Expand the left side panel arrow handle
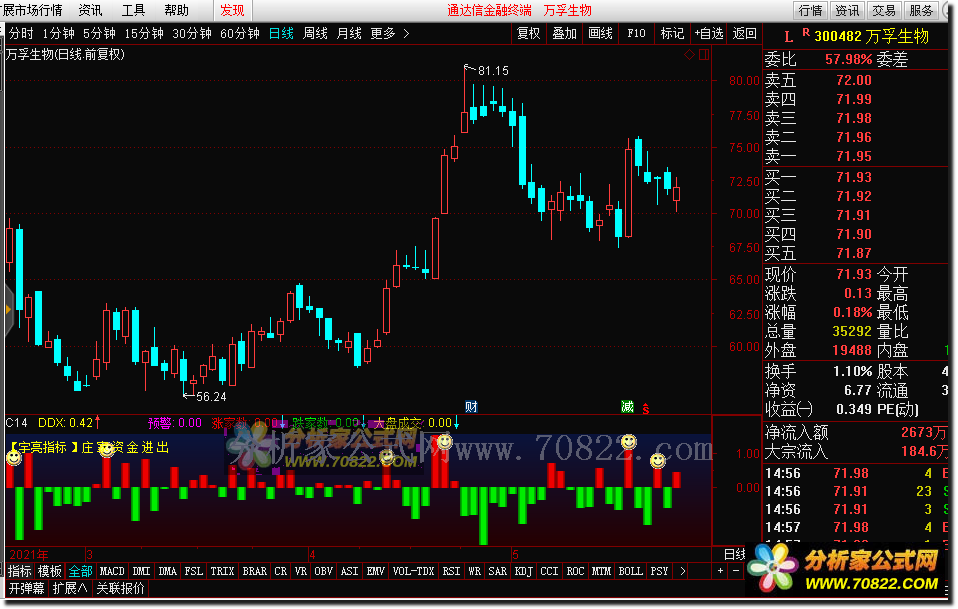The width and height of the screenshot is (958, 609). (9, 310)
